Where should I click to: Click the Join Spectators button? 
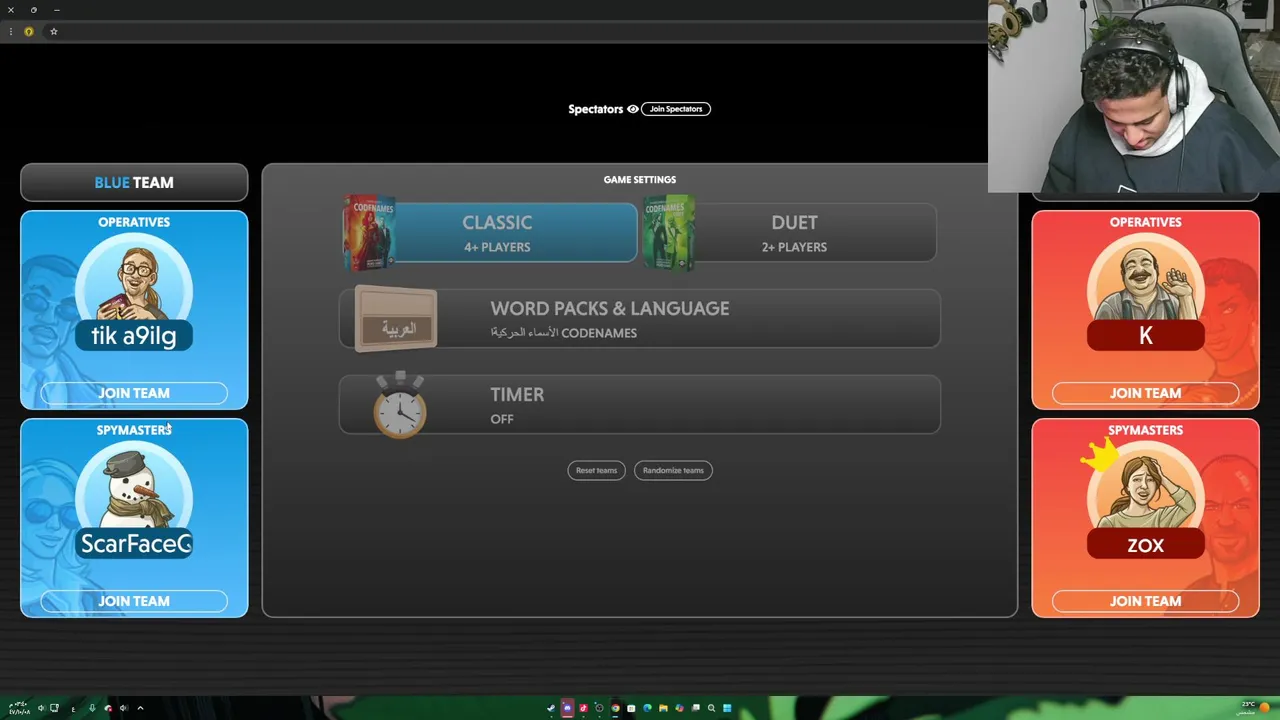click(676, 109)
